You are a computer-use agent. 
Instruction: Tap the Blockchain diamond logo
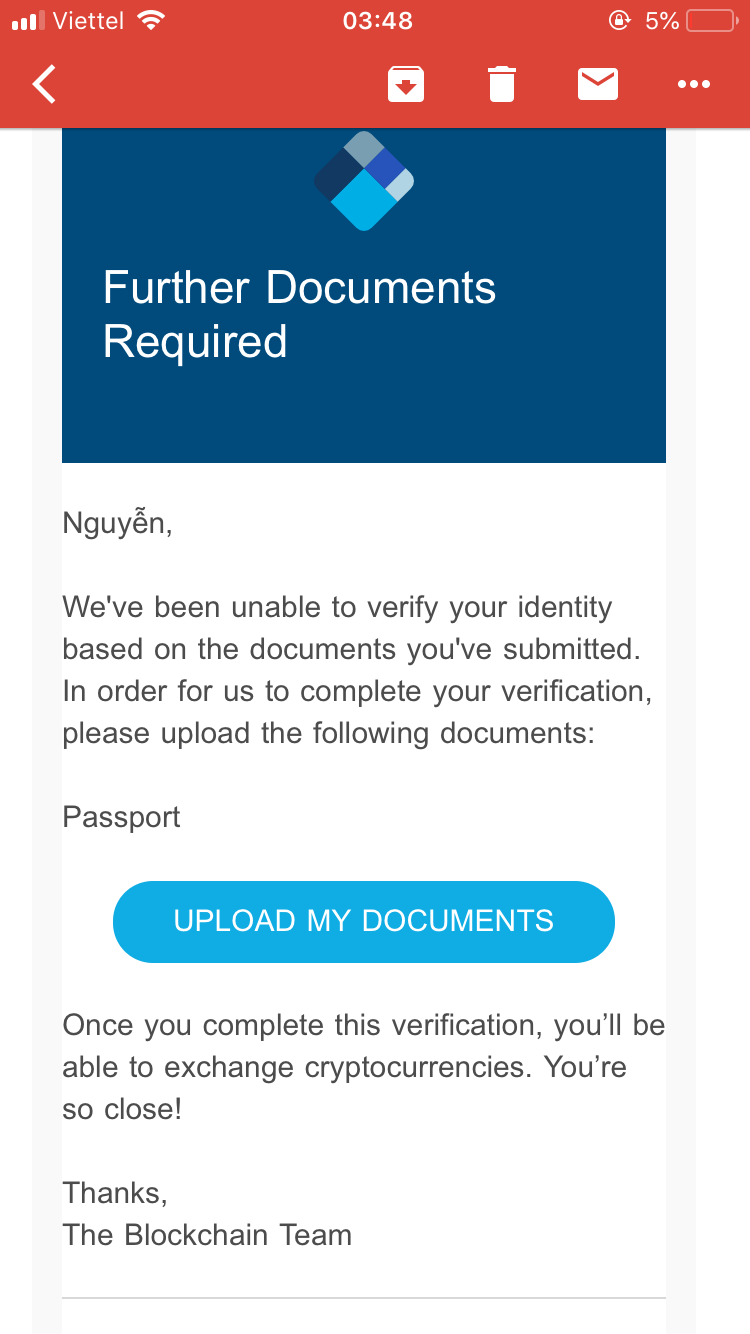click(364, 181)
